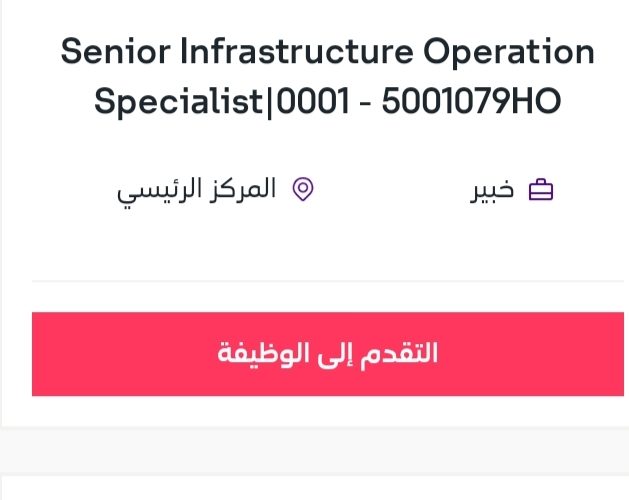Screen dimensions: 629x500
Task: Click the grey gap below the job card
Action: click(x=314, y=451)
